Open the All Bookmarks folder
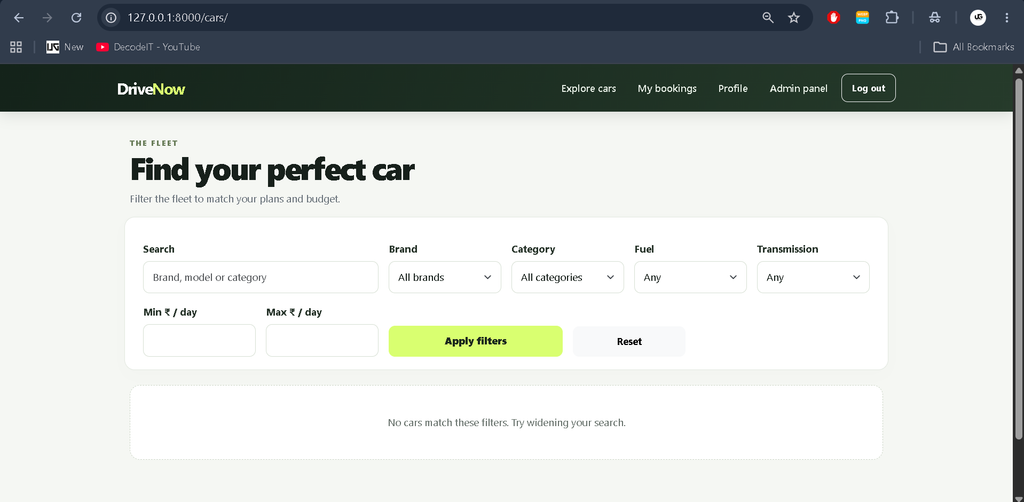1024x502 pixels. coord(974,47)
